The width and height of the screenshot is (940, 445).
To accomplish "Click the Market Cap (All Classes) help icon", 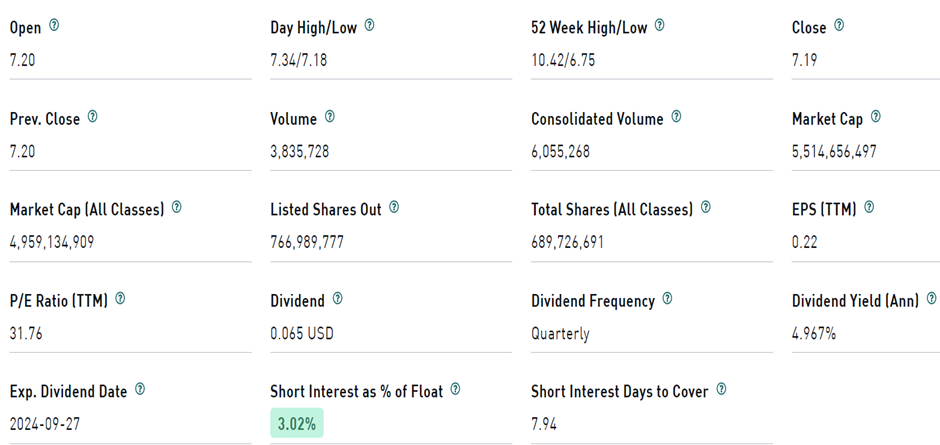I will point(177,208).
